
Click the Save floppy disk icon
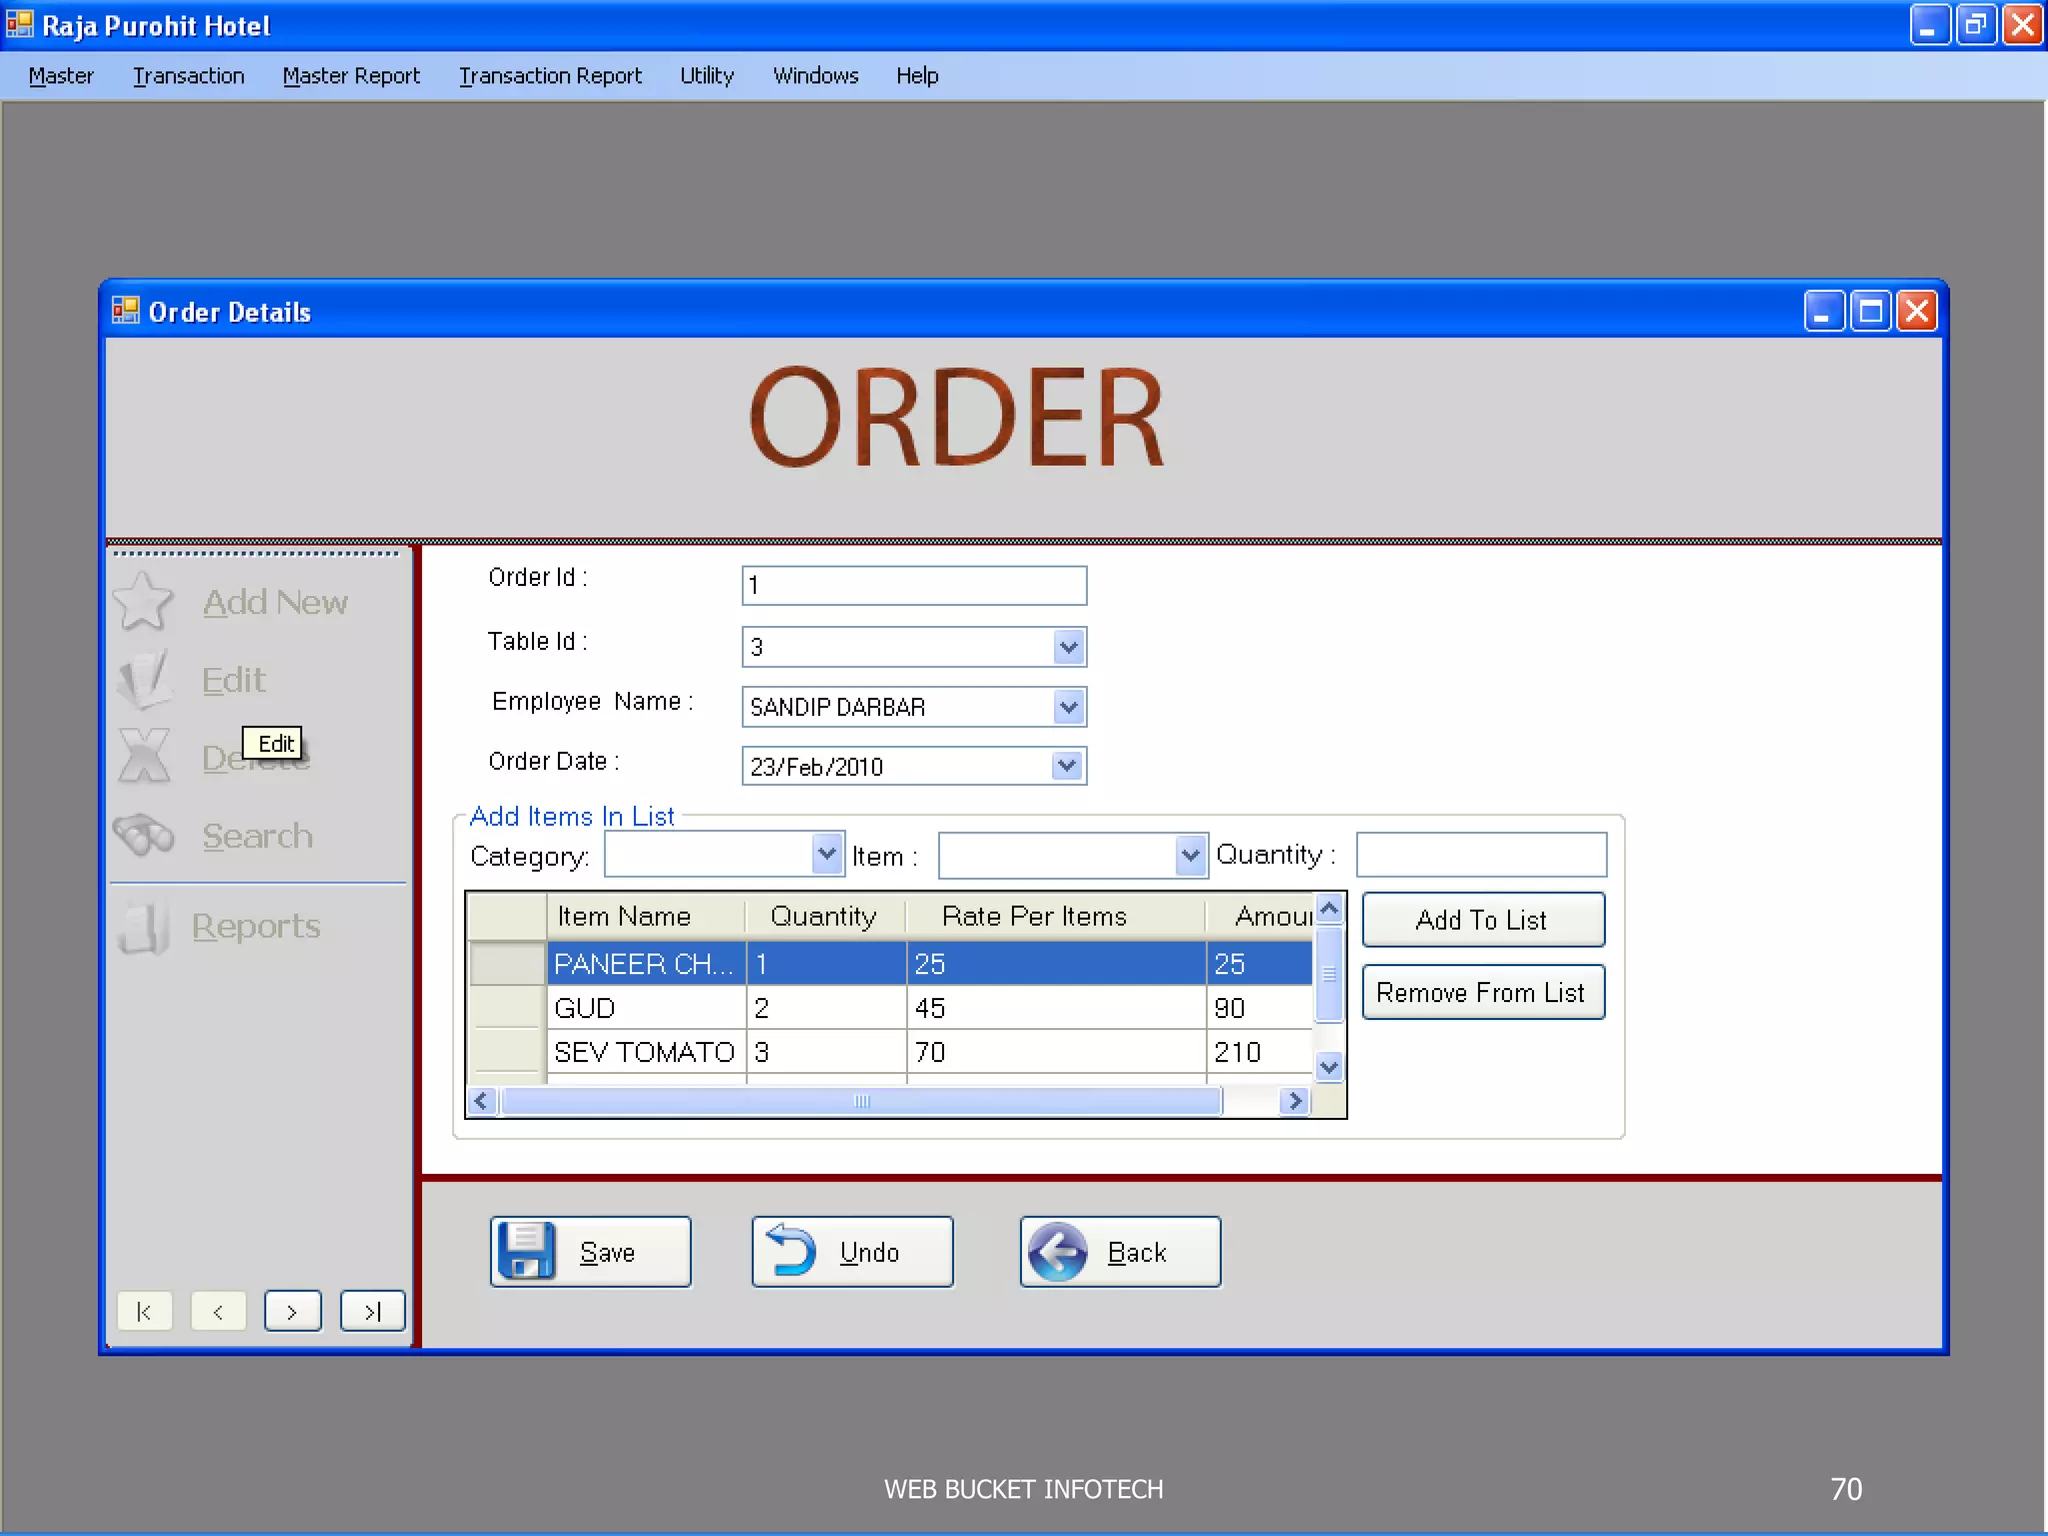coord(526,1251)
